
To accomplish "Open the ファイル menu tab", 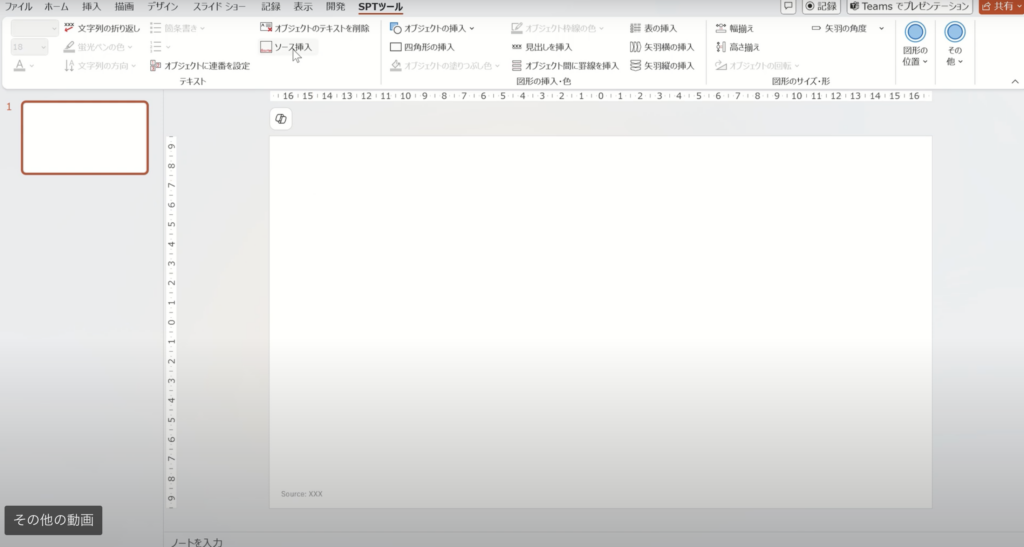I will (x=19, y=7).
